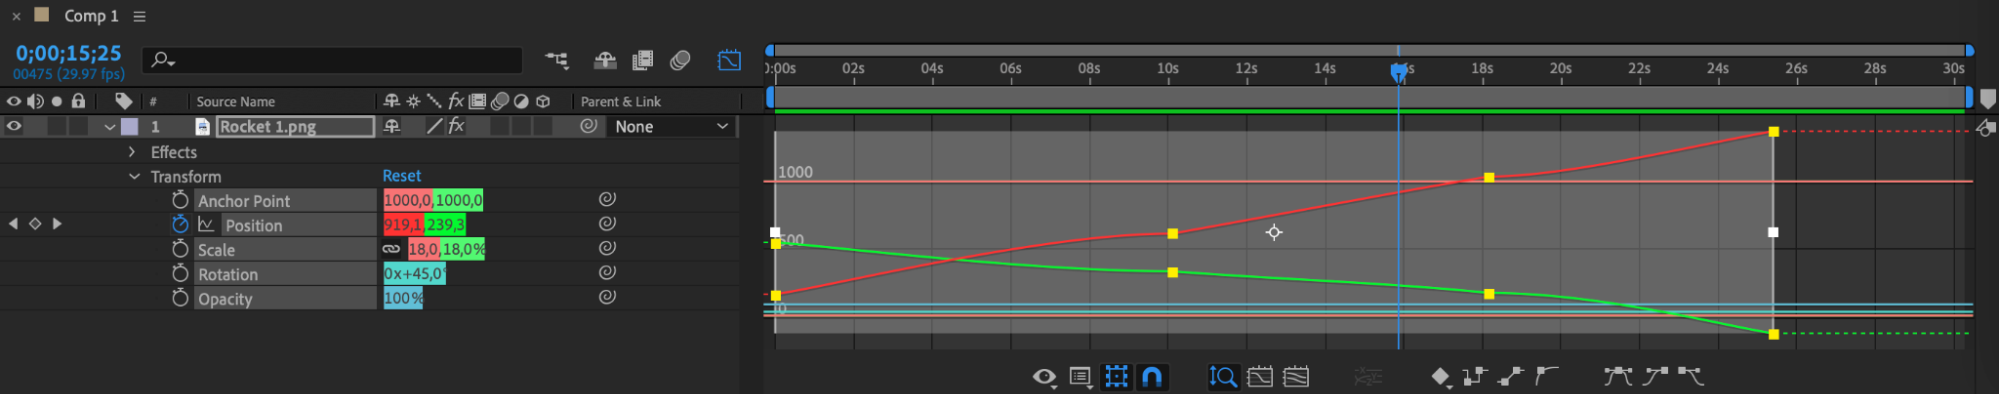The image size is (1999, 395).
Task: Click the Easy Ease keyframe button
Action: click(x=1617, y=377)
